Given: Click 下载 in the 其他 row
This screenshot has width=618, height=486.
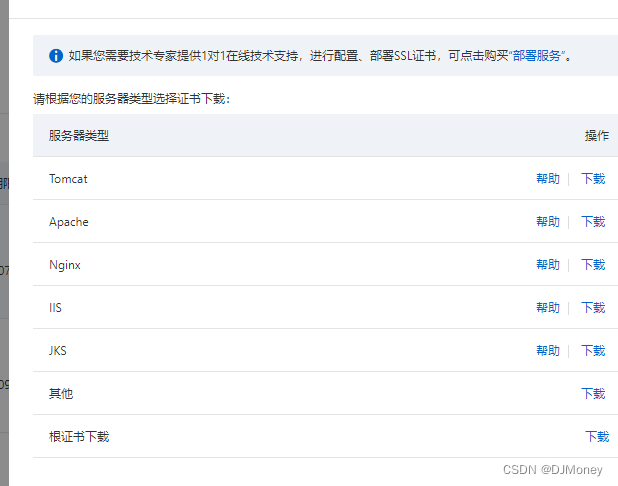Looking at the screenshot, I should click(593, 393).
